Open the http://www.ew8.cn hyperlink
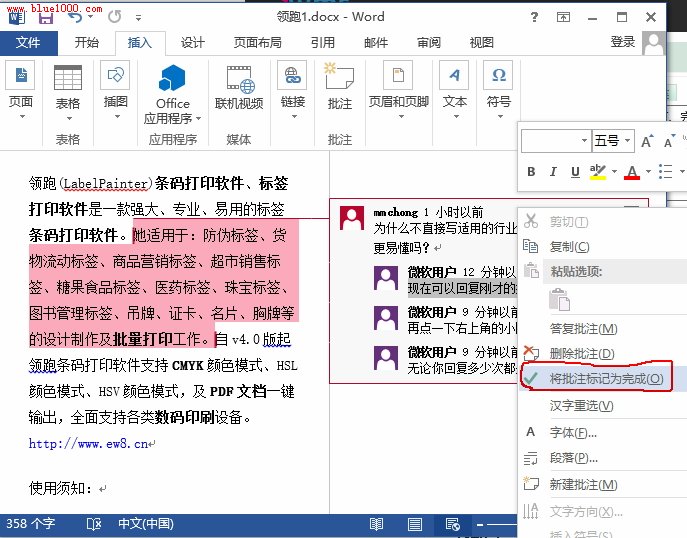Screen dimensions: 687x538 (x=88, y=443)
